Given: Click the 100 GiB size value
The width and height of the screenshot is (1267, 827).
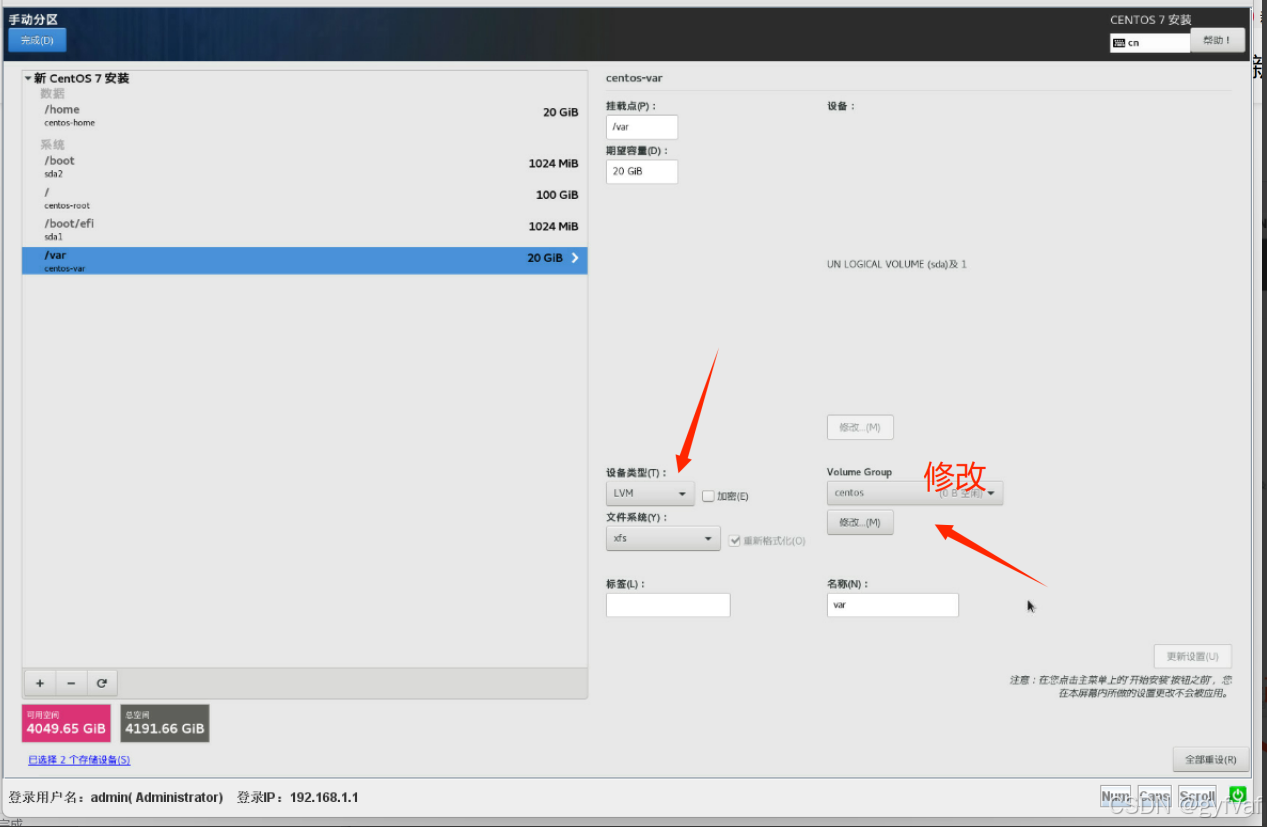Looking at the screenshot, I should coord(557,195).
